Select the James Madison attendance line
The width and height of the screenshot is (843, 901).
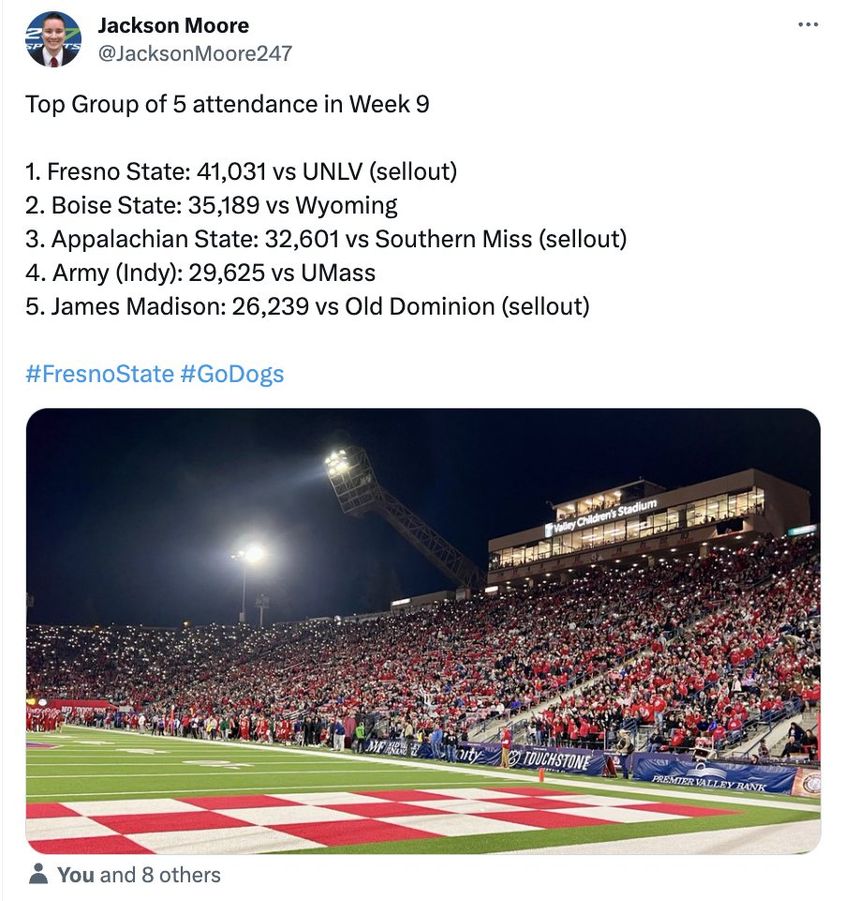click(307, 306)
